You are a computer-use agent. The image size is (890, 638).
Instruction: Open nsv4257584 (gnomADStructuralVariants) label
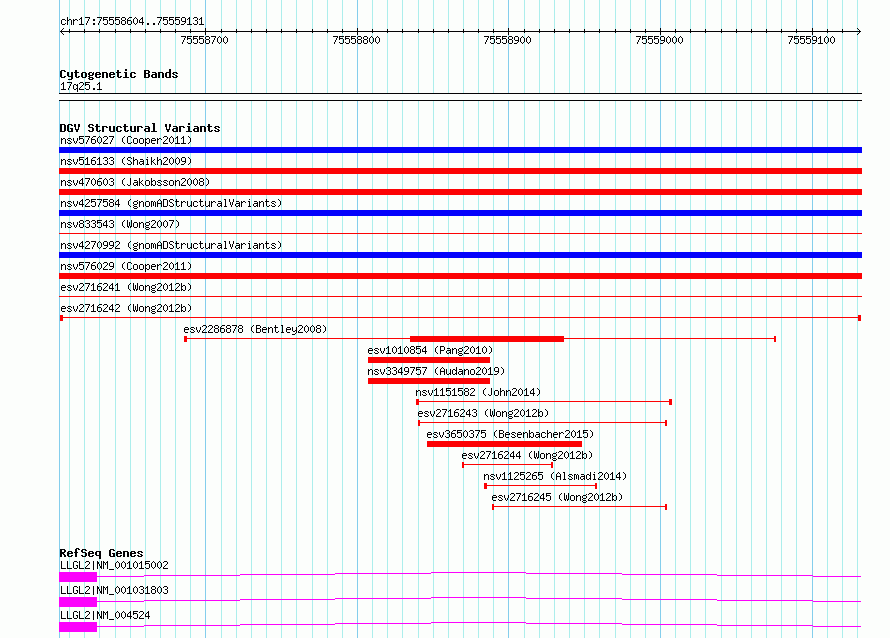171,203
